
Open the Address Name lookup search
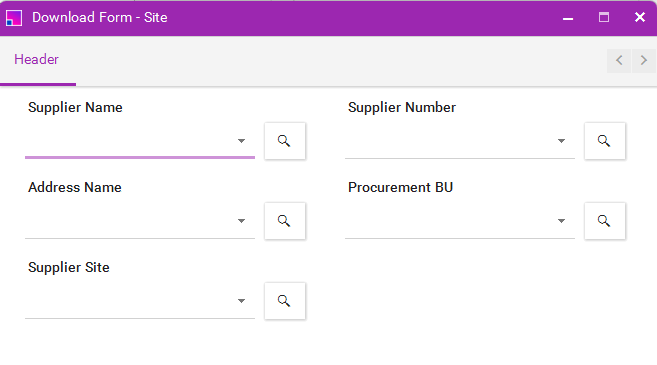(x=285, y=221)
